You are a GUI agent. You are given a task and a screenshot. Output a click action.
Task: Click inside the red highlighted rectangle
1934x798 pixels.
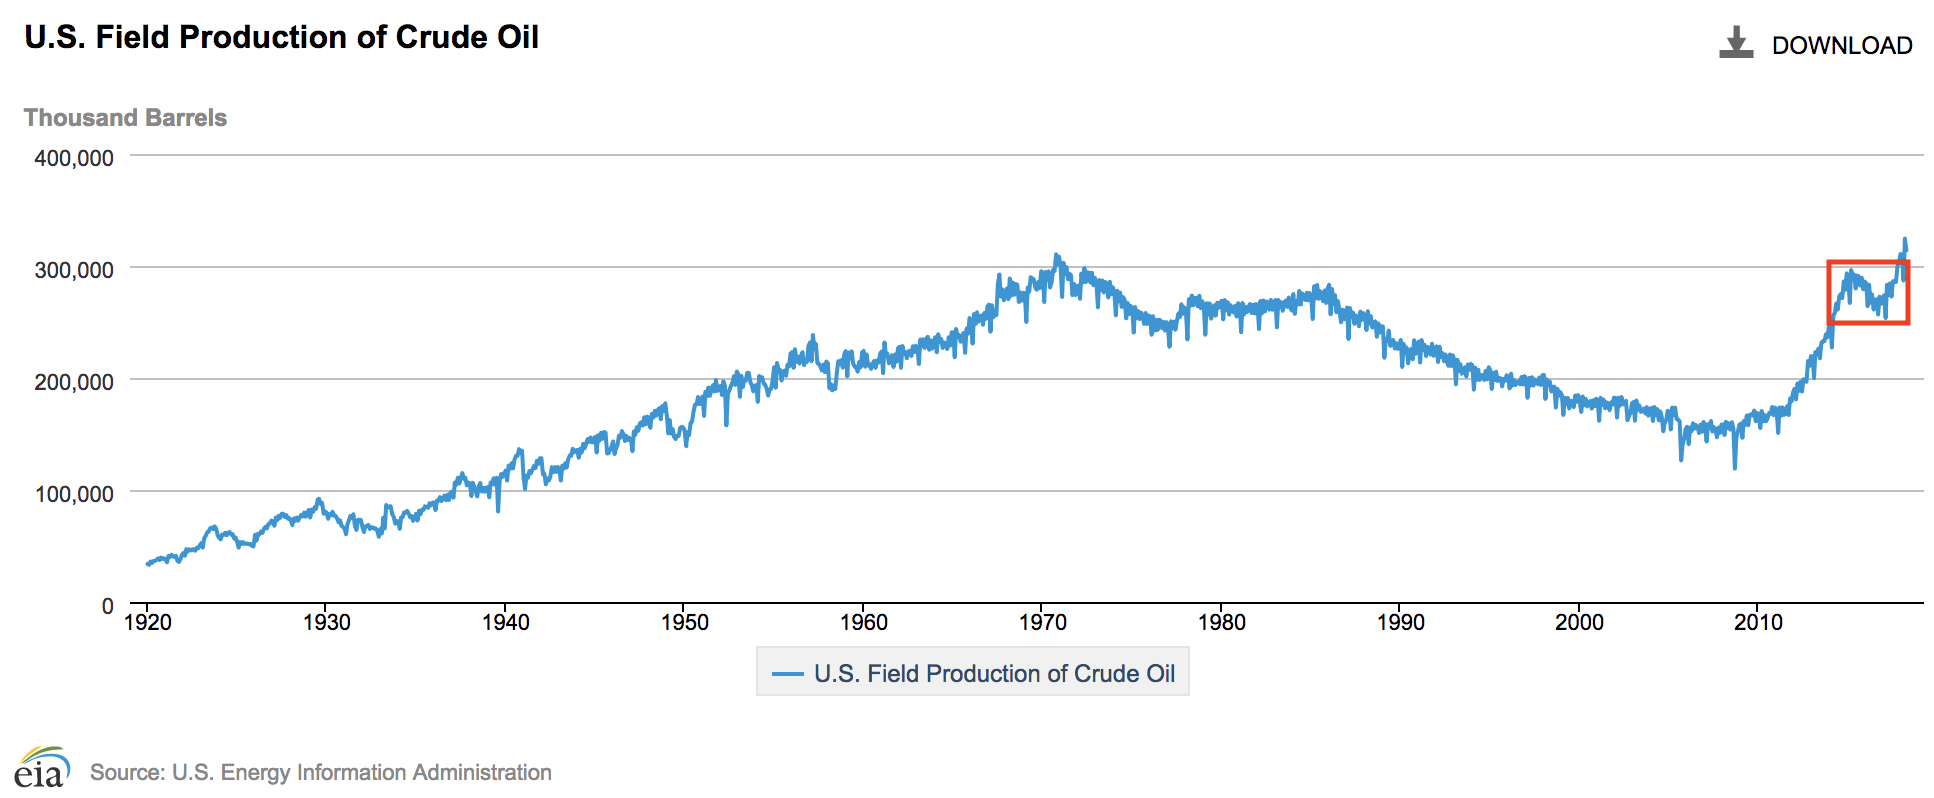pyautogui.click(x=1868, y=293)
